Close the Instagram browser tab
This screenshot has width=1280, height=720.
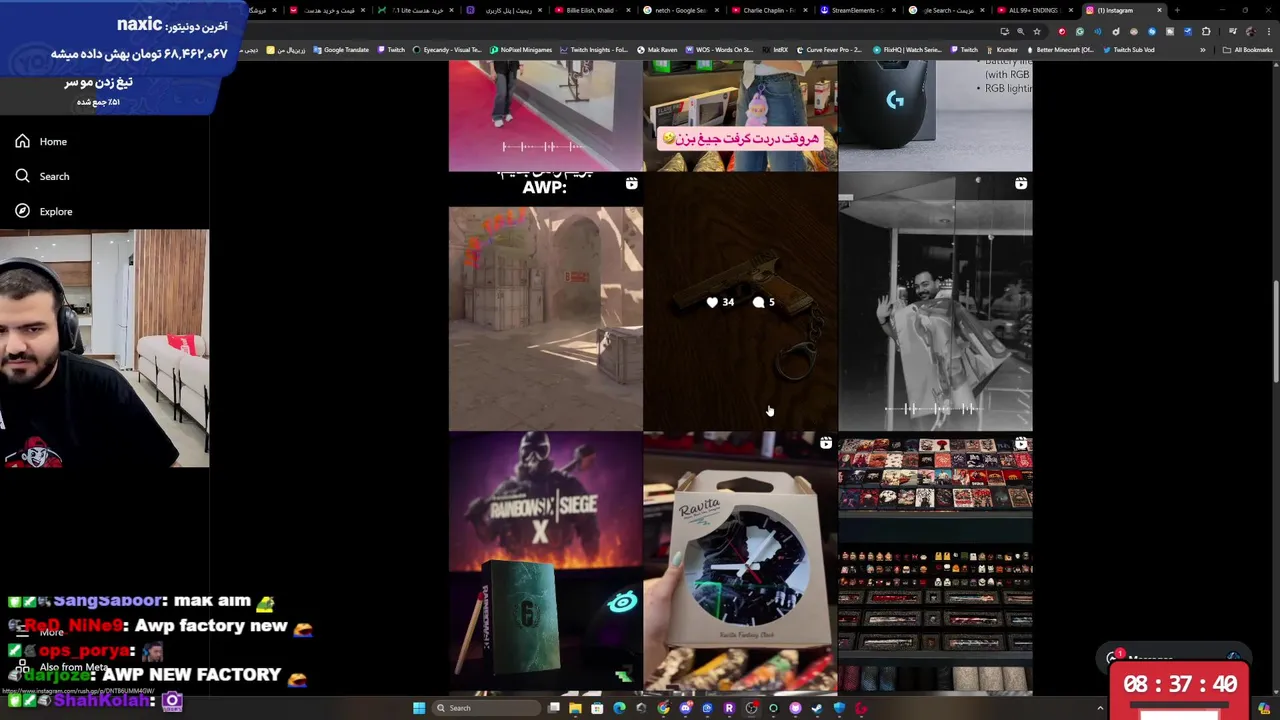pos(1159,10)
